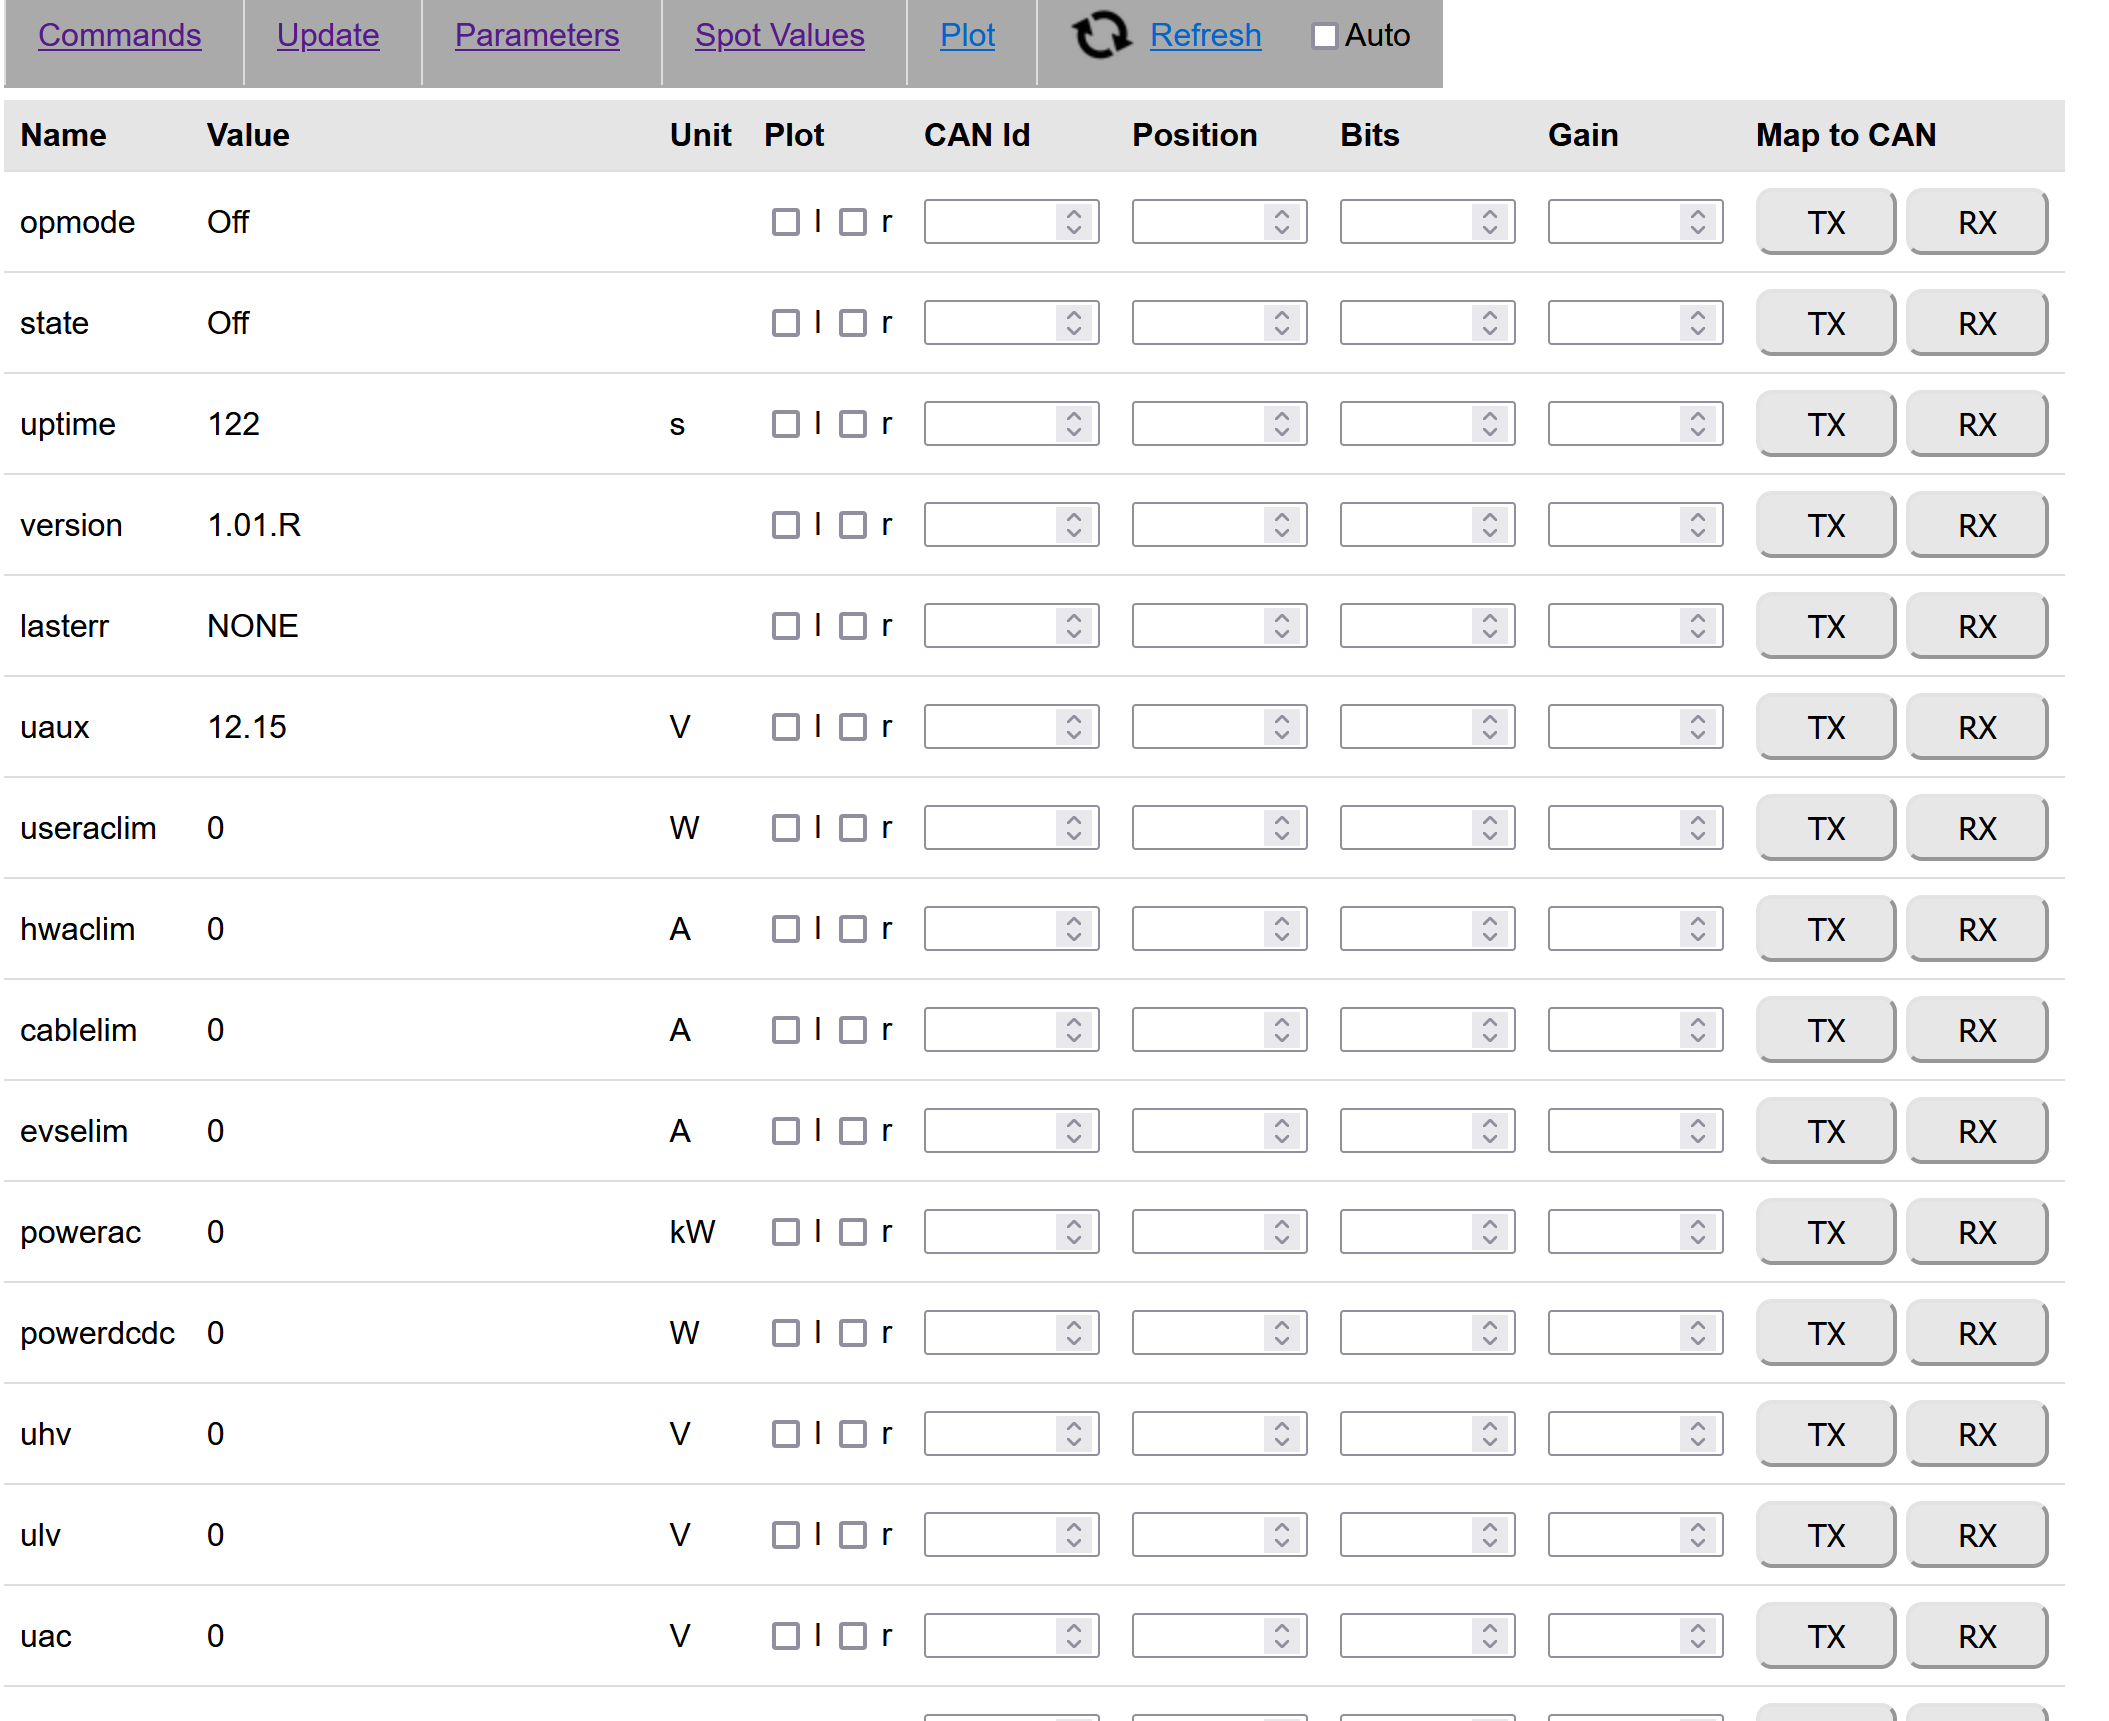
Task: Enable the Auto refresh checkbox
Action: [x=1324, y=36]
